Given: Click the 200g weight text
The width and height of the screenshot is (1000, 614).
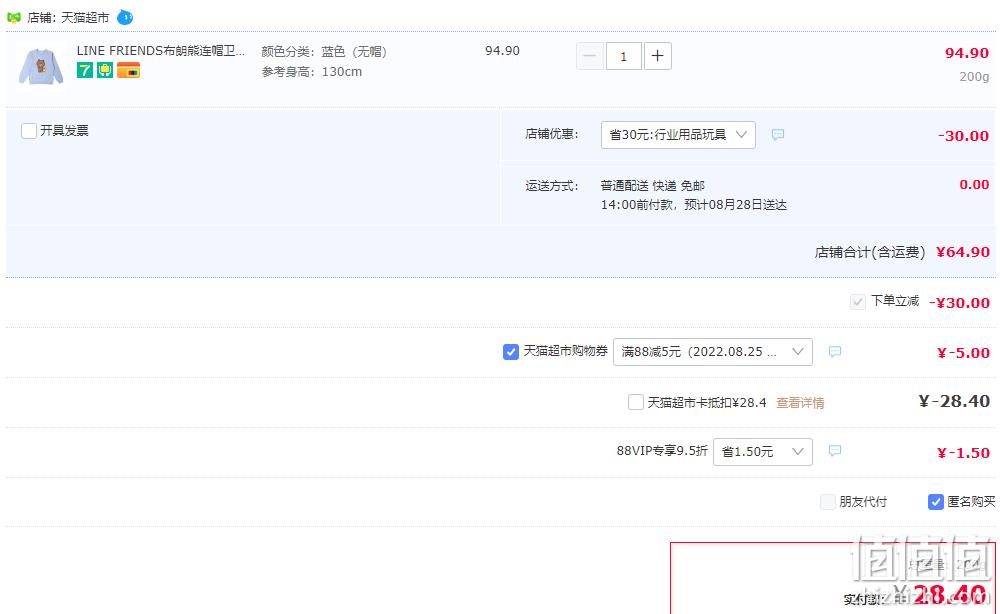Looking at the screenshot, I should [974, 77].
